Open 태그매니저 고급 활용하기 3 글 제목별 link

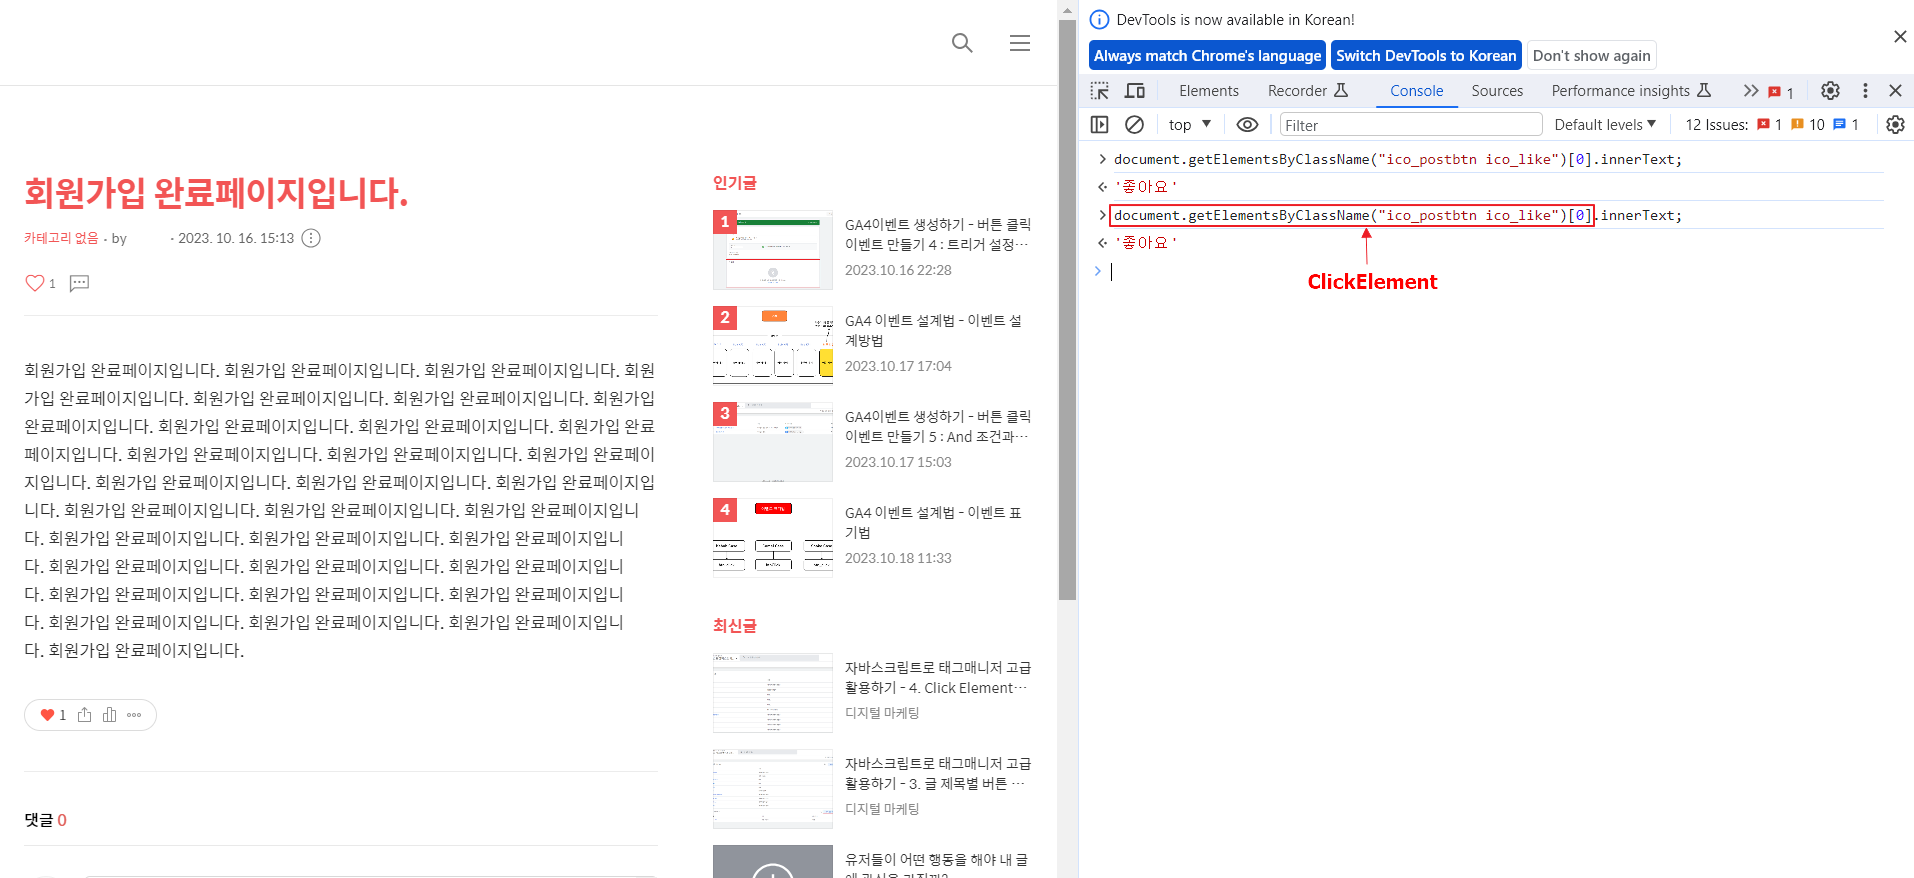(937, 773)
